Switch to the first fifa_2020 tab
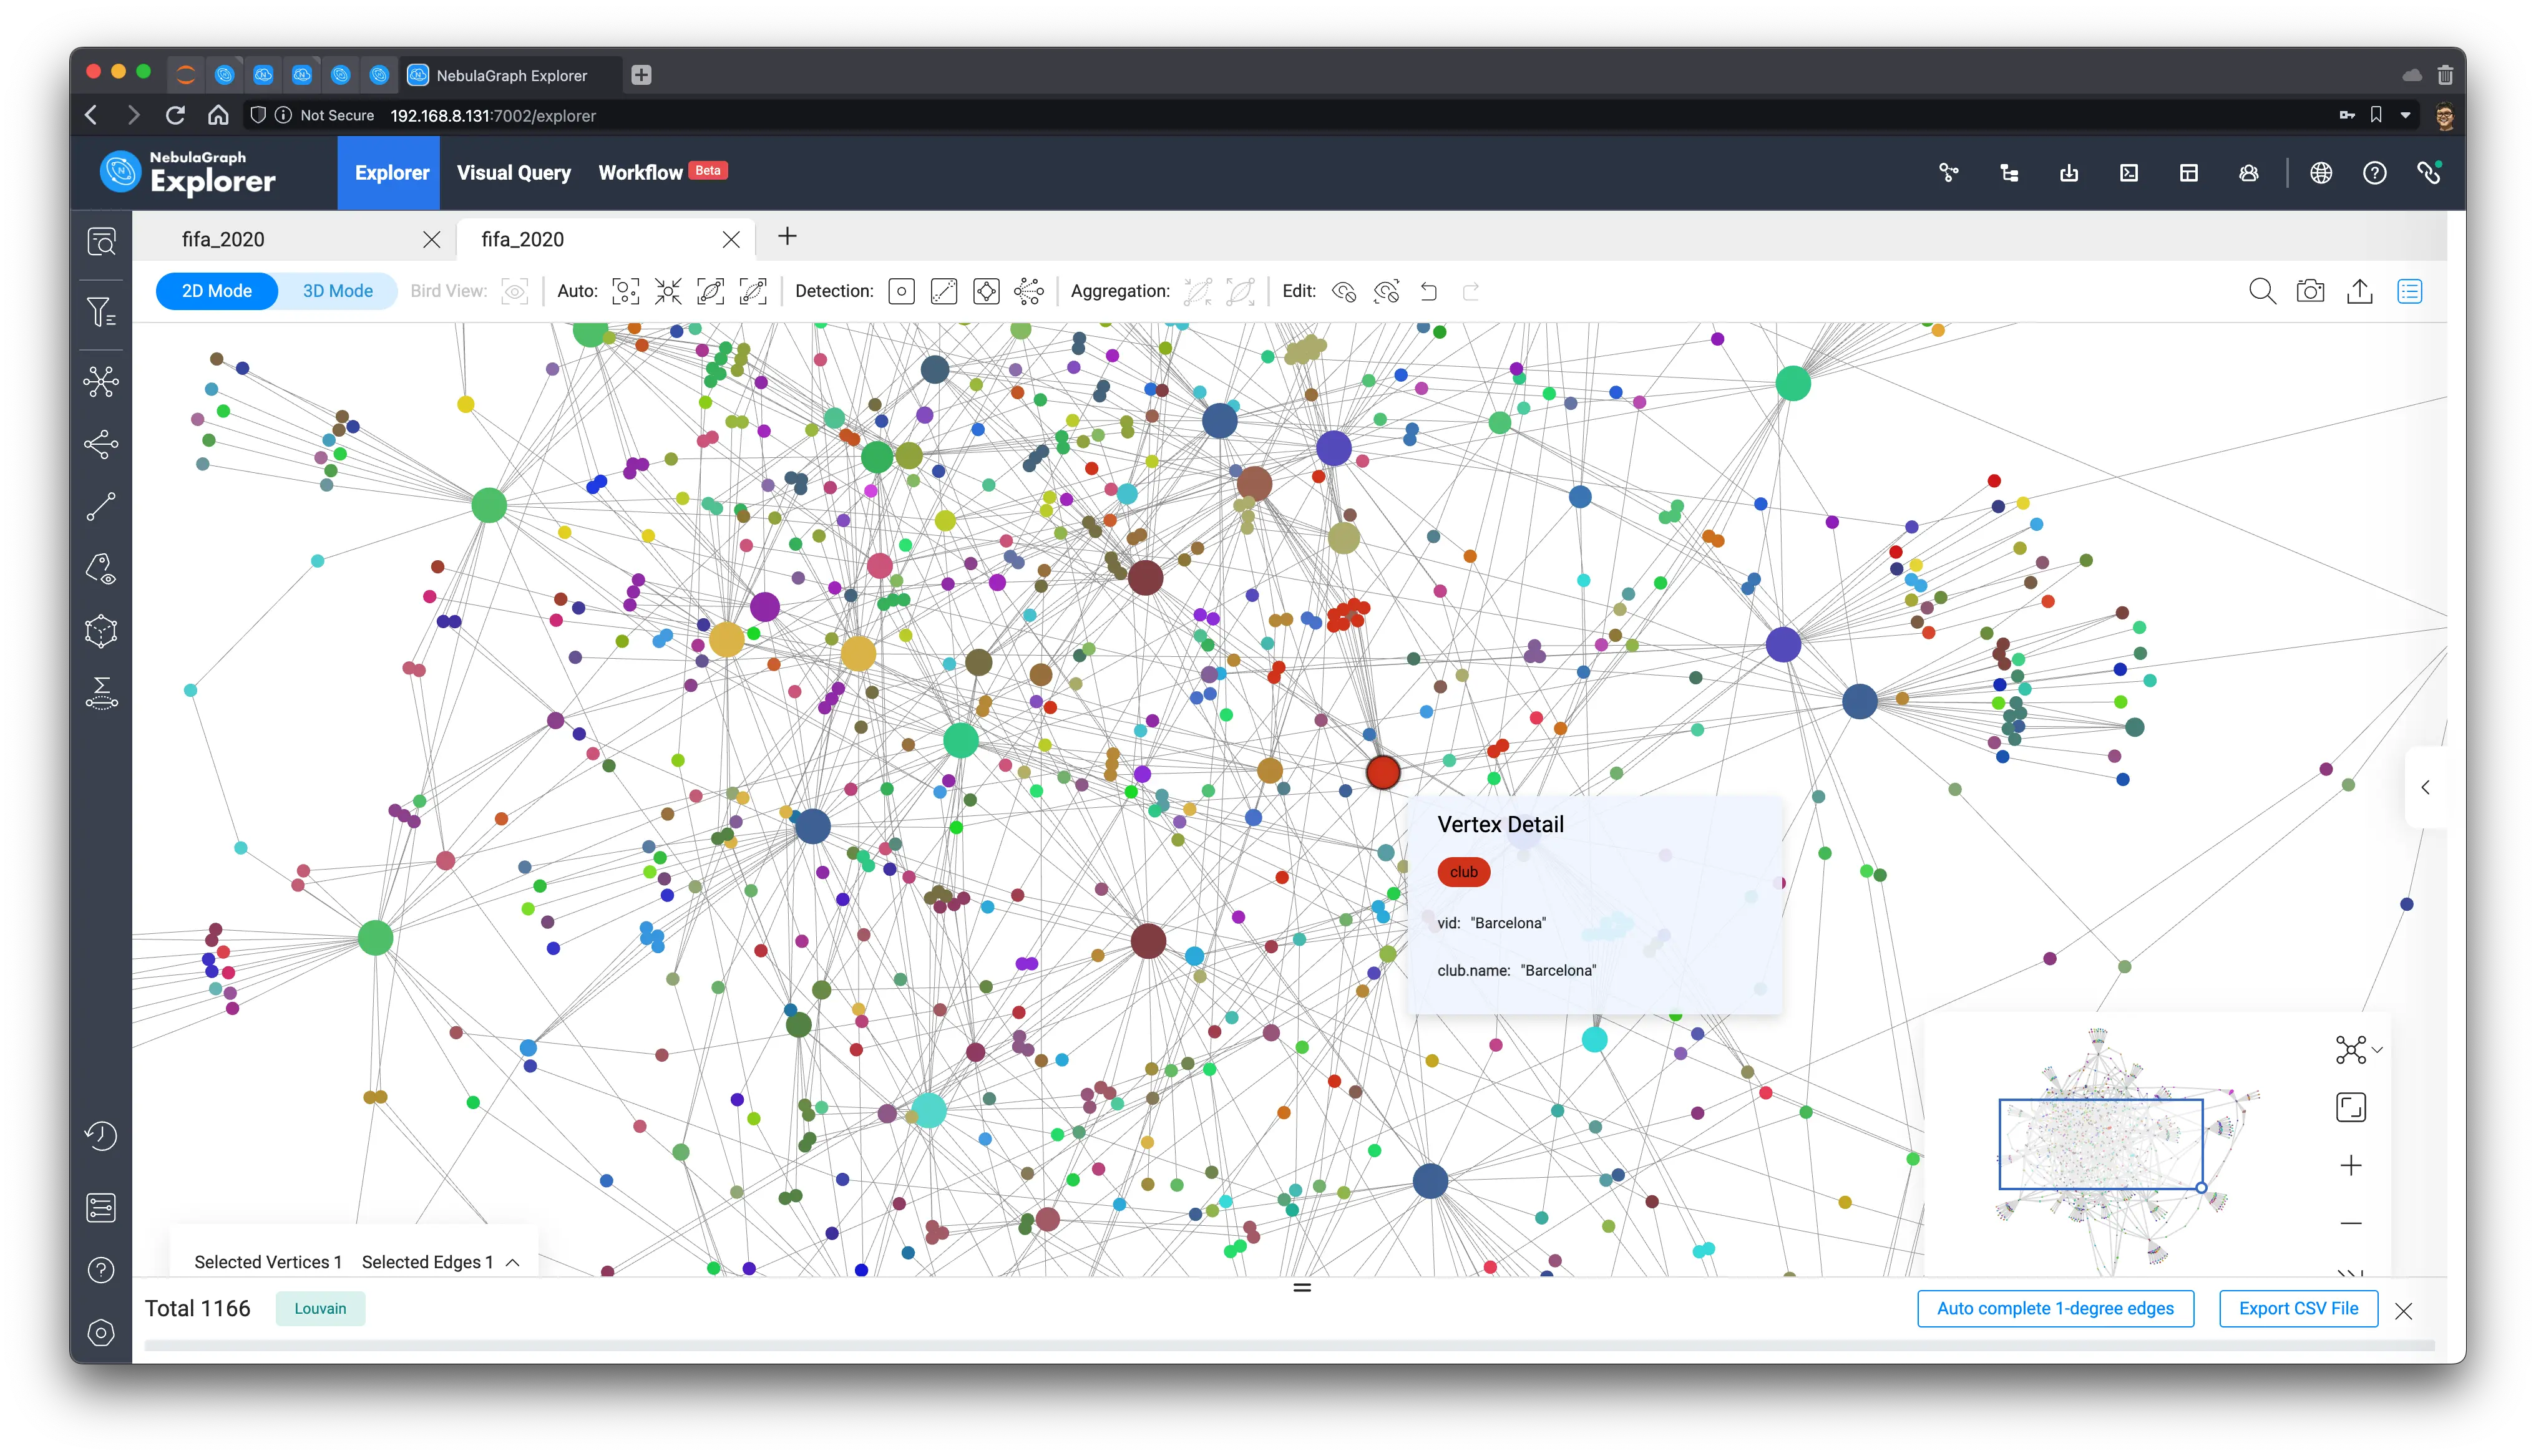Screen dimensions: 2536x1456 tap(223, 239)
